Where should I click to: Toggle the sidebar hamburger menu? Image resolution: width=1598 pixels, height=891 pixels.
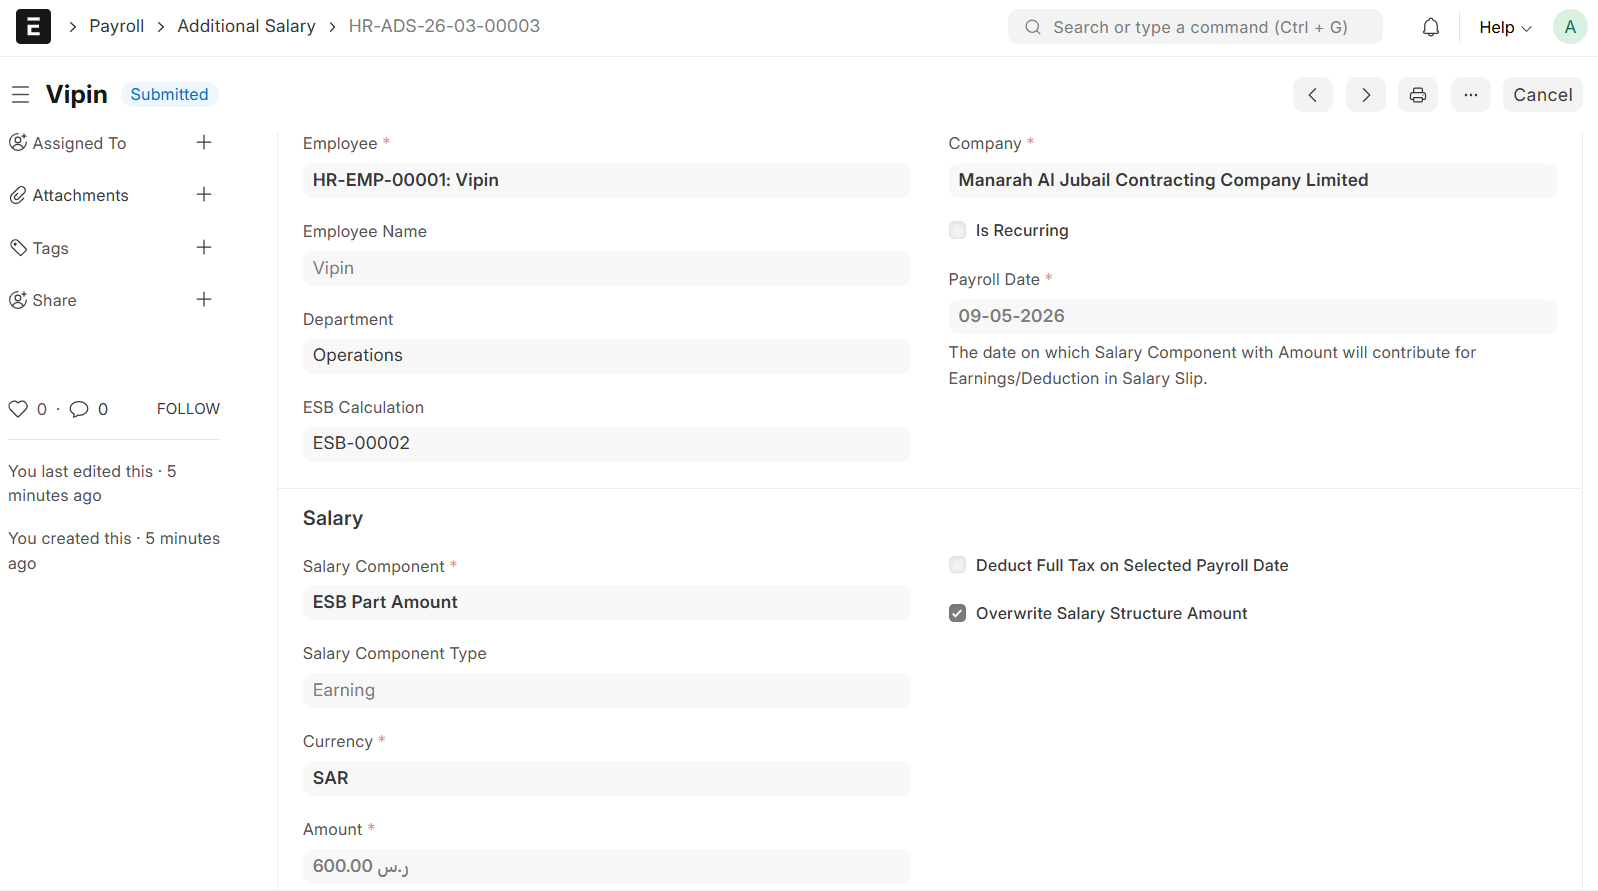pos(20,95)
